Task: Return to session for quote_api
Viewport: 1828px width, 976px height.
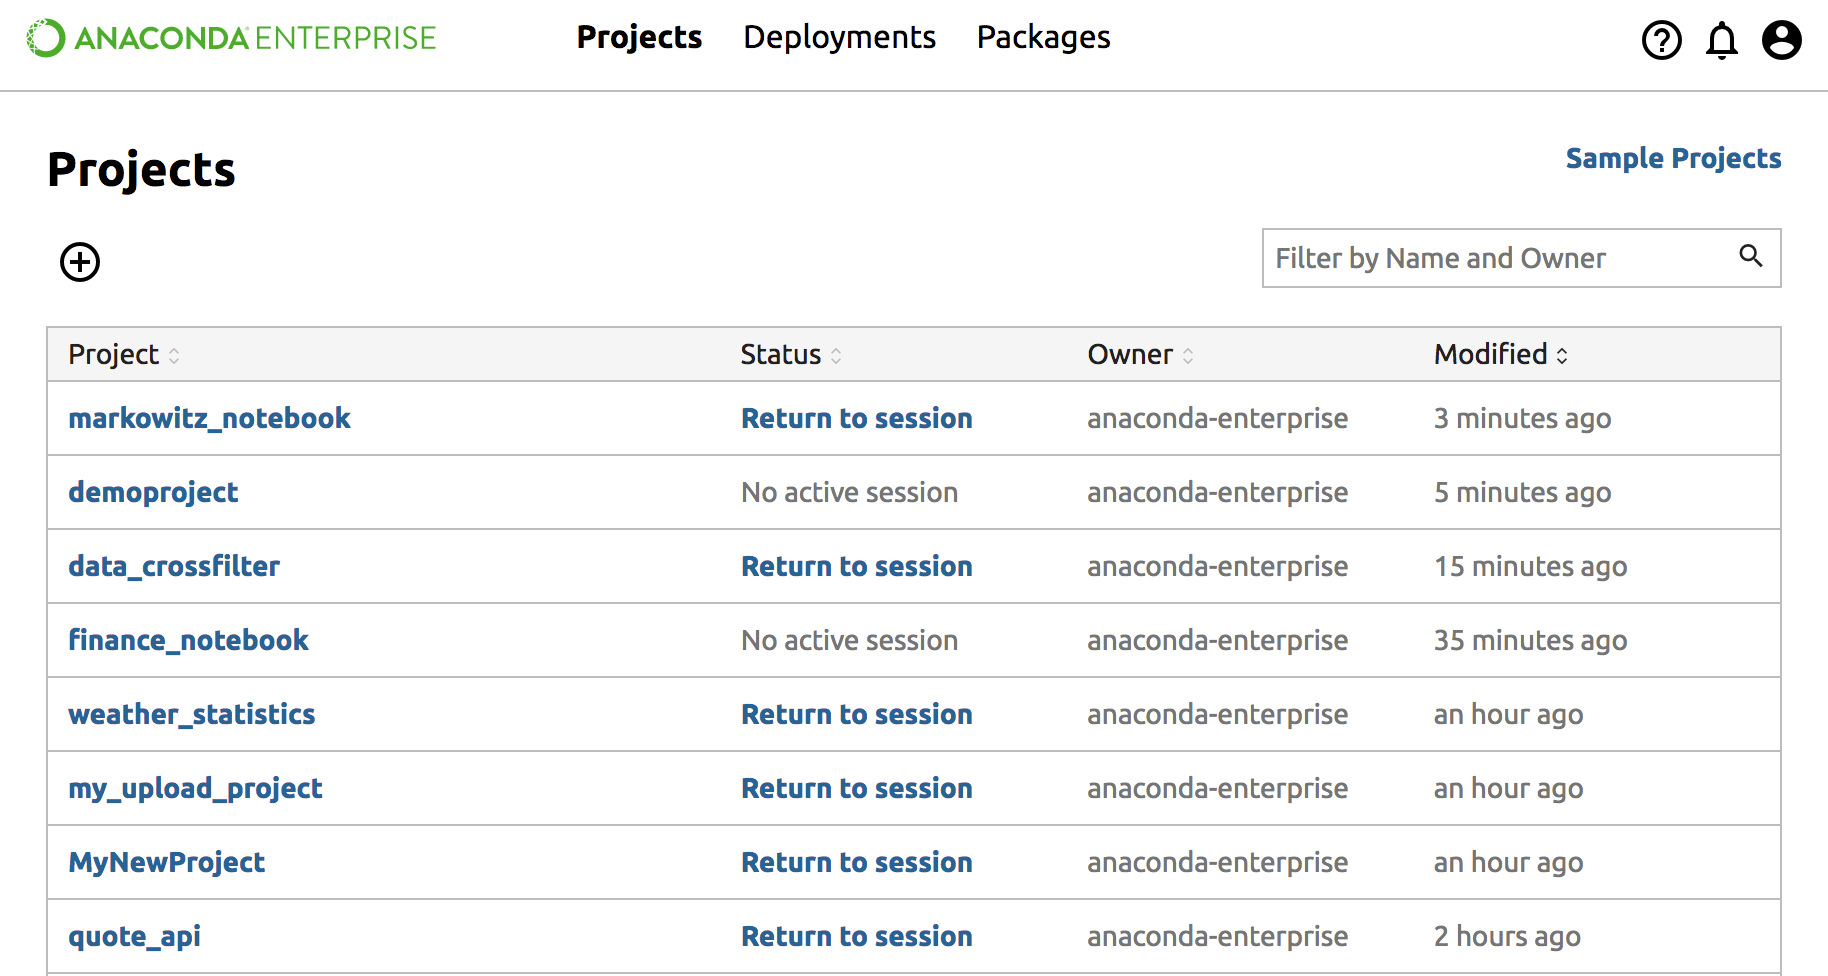Action: [x=856, y=936]
